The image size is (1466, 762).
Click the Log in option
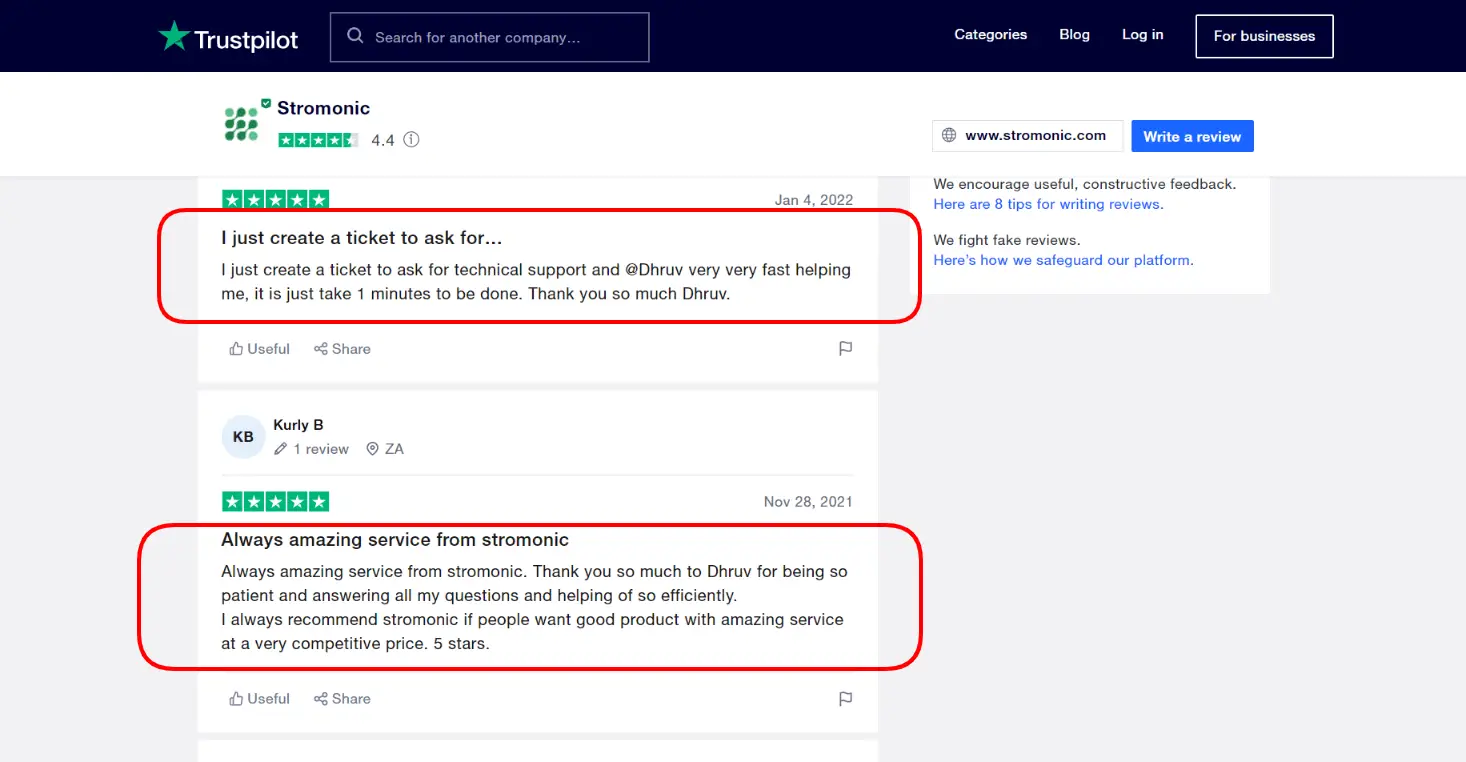point(1142,34)
